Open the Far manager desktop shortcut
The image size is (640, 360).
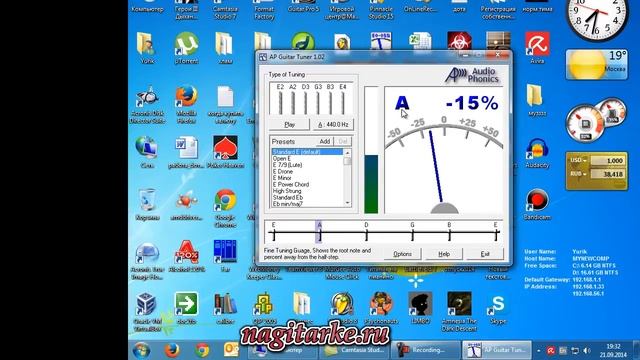(x=225, y=252)
